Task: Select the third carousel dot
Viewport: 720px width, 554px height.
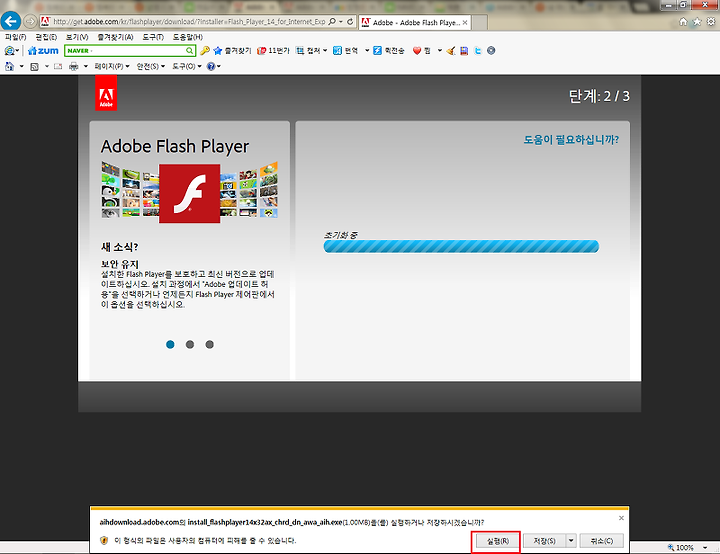Action: point(209,345)
